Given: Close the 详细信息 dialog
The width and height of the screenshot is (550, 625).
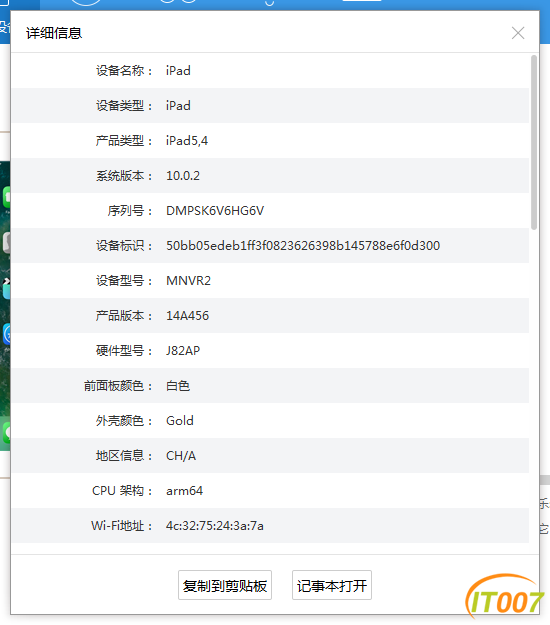Looking at the screenshot, I should tap(518, 33).
